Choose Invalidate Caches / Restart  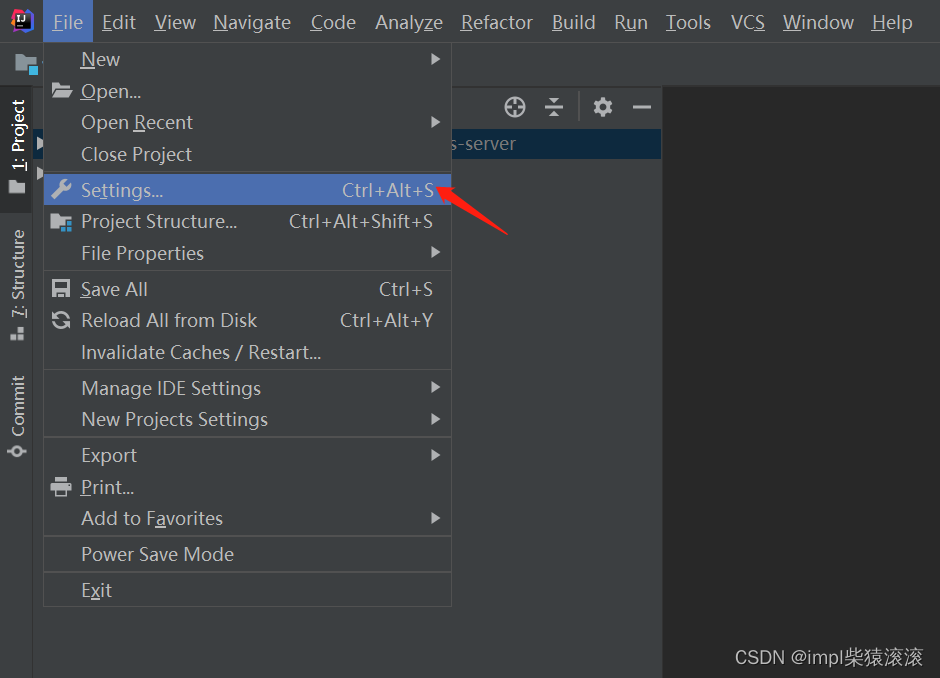tap(200, 352)
